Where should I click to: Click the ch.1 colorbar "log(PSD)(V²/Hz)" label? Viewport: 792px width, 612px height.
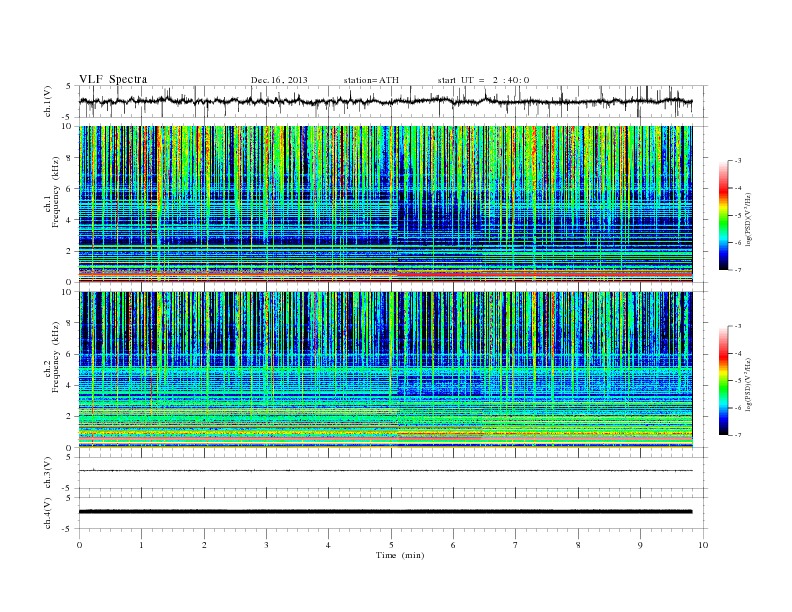coord(748,219)
